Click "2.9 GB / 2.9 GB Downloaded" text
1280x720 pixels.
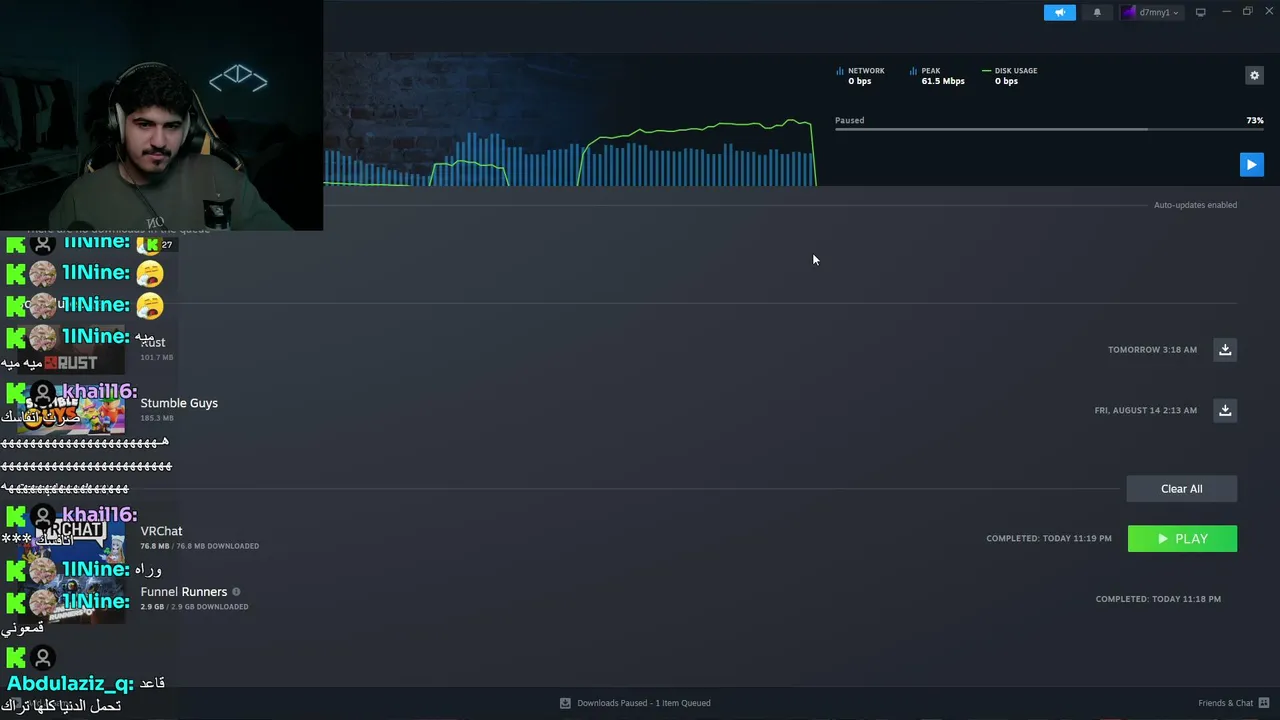(x=194, y=607)
